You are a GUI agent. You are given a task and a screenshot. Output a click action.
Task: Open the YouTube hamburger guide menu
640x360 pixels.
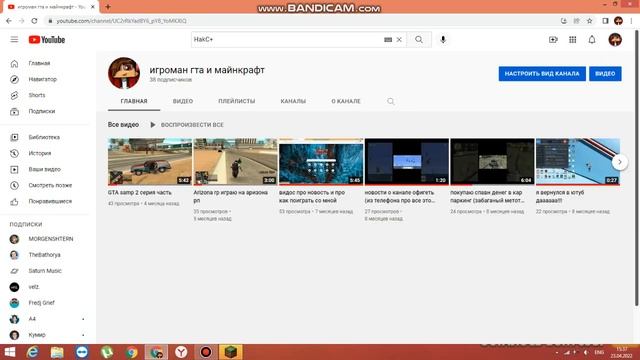click(14, 40)
